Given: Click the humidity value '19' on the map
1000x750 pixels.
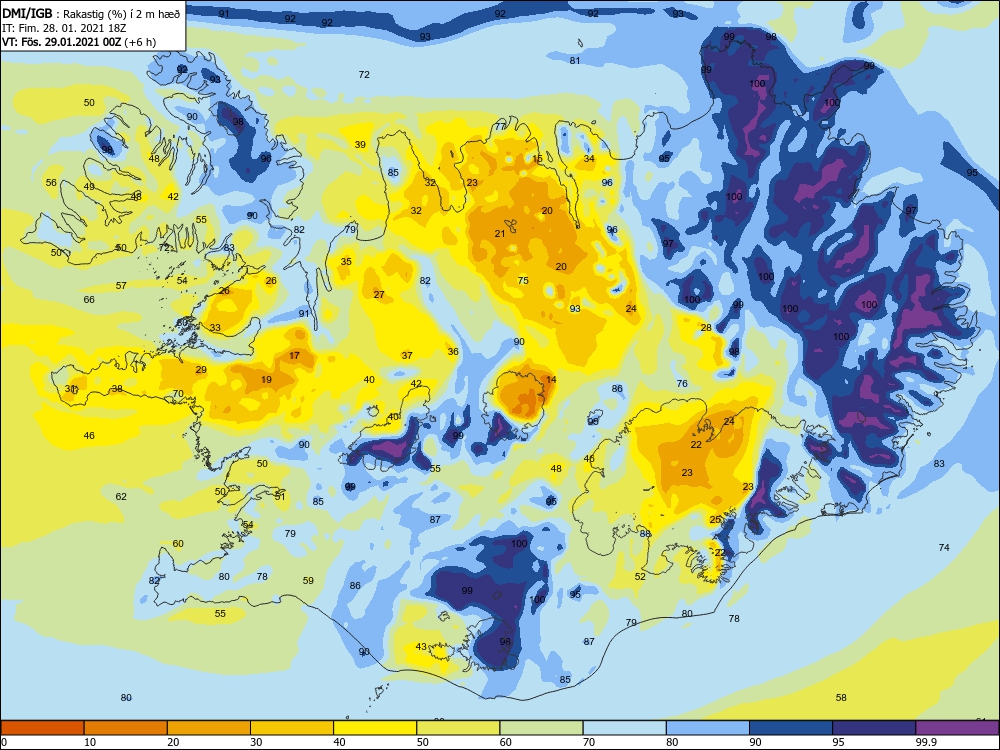Looking at the screenshot, I should [267, 379].
